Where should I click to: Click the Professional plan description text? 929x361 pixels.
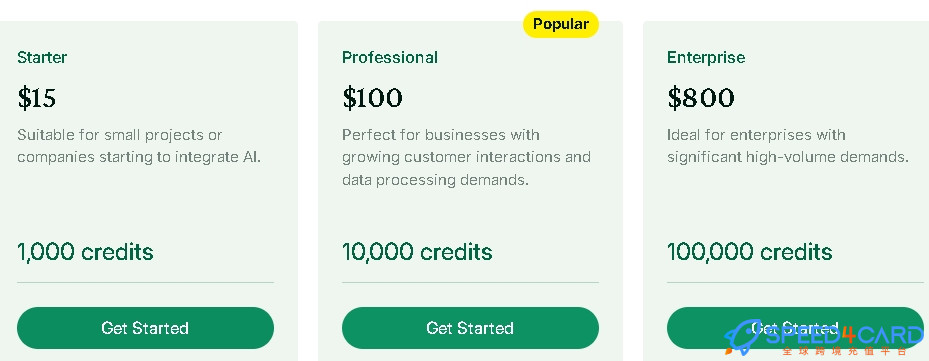point(466,157)
